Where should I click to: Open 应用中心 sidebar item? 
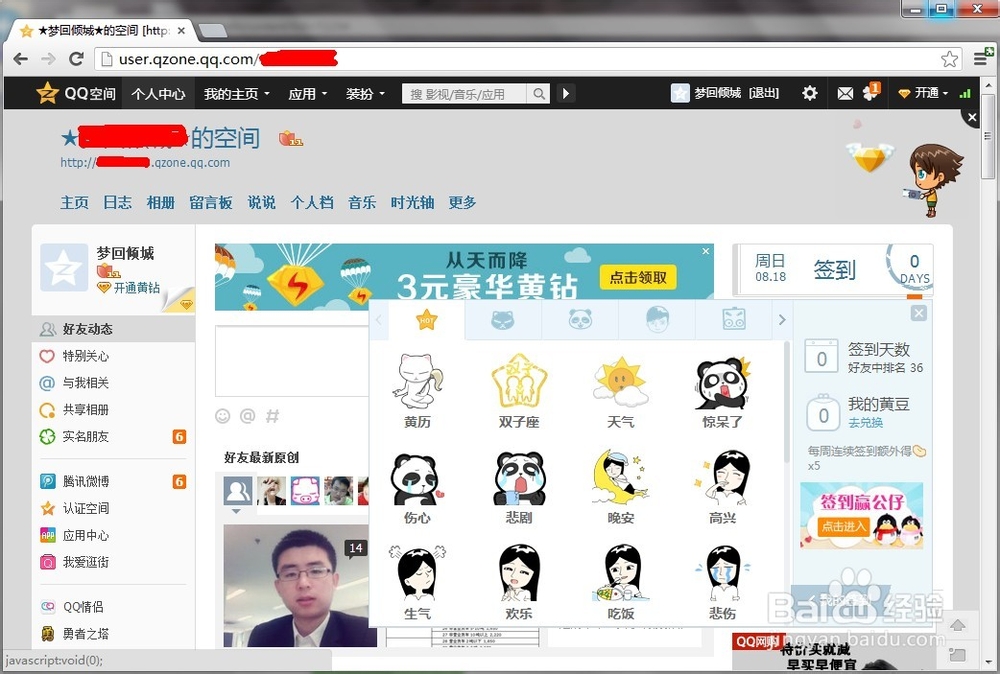click(85, 536)
